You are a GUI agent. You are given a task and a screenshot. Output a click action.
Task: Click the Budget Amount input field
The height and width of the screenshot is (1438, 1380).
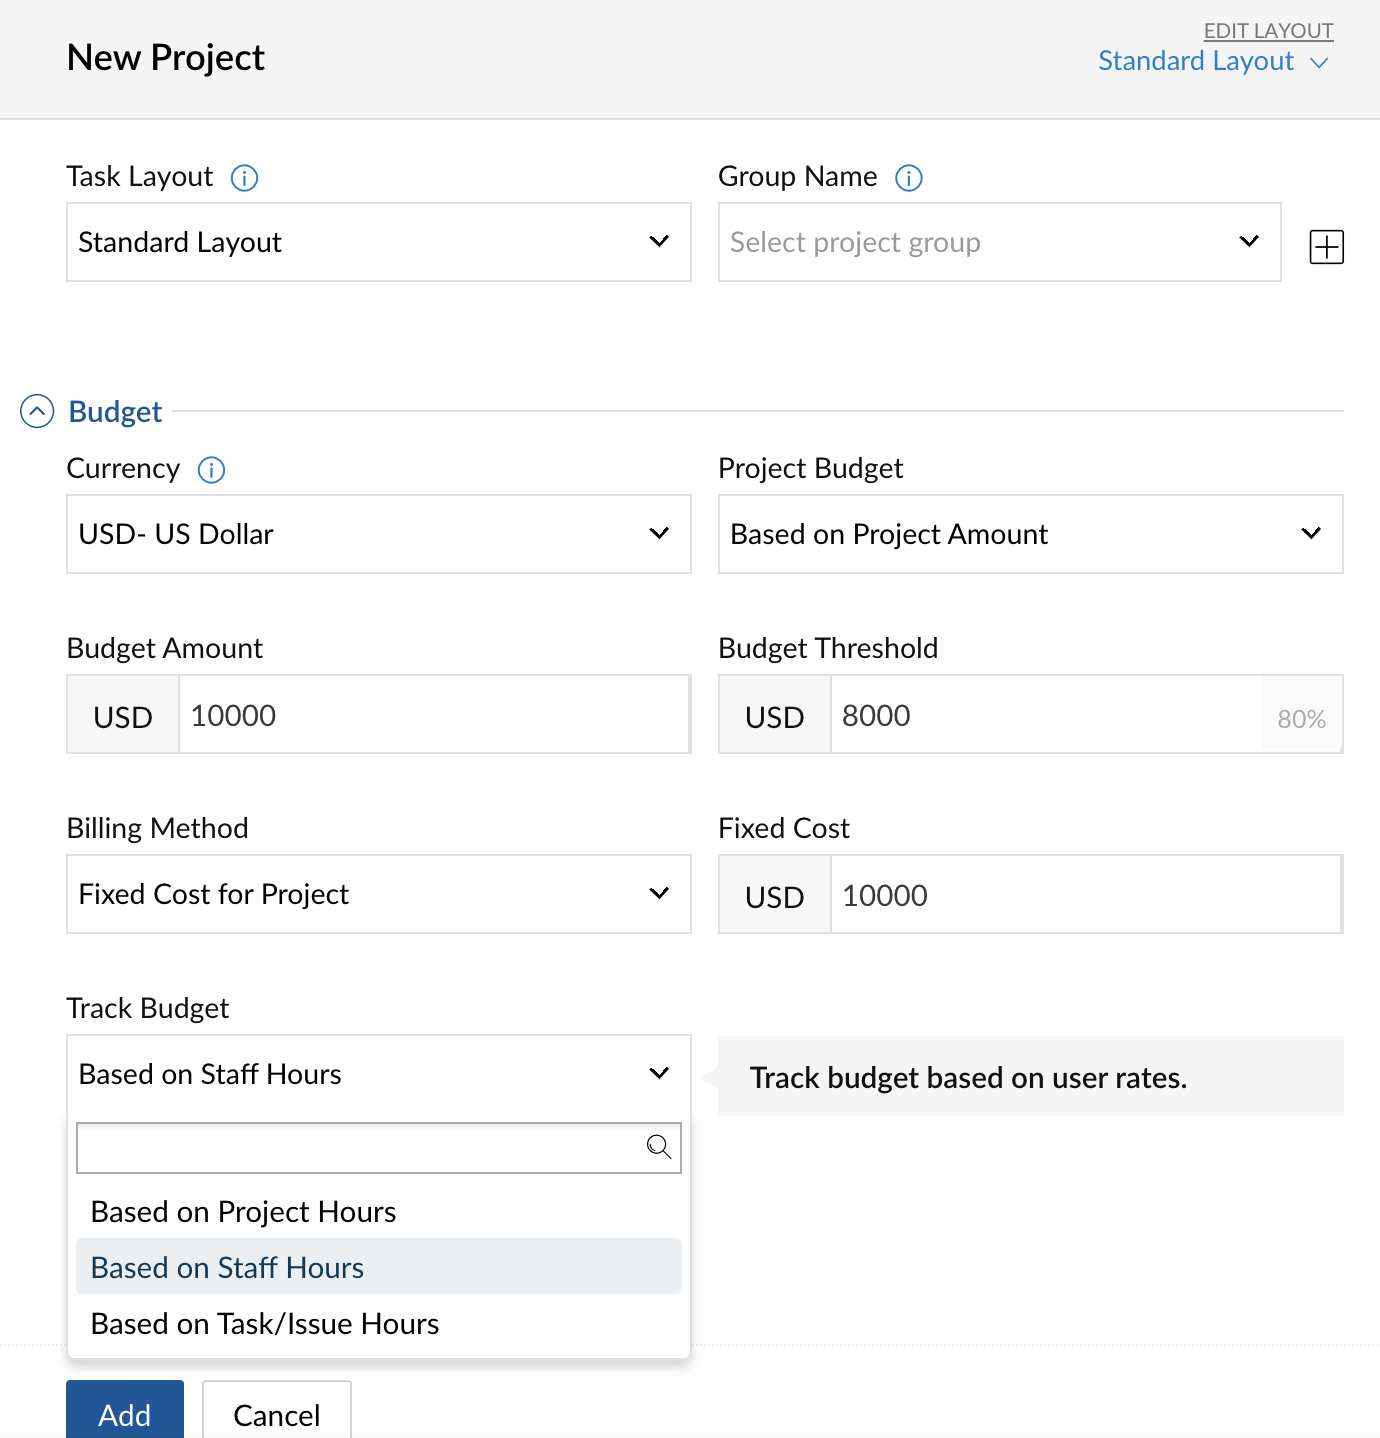click(434, 714)
